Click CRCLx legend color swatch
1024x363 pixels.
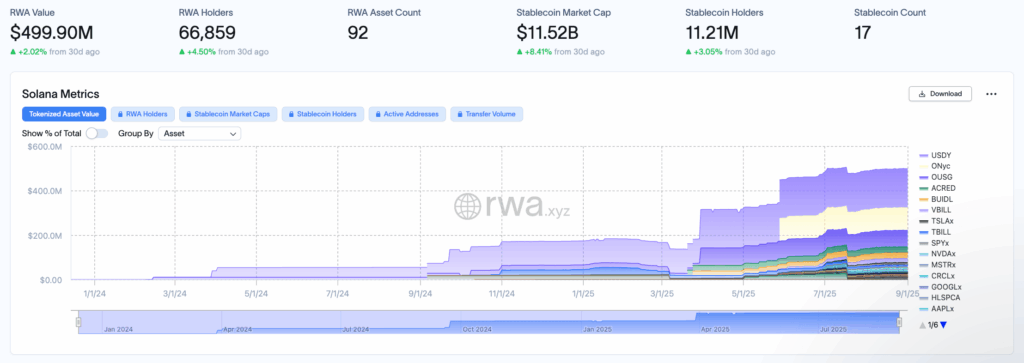tap(923, 276)
